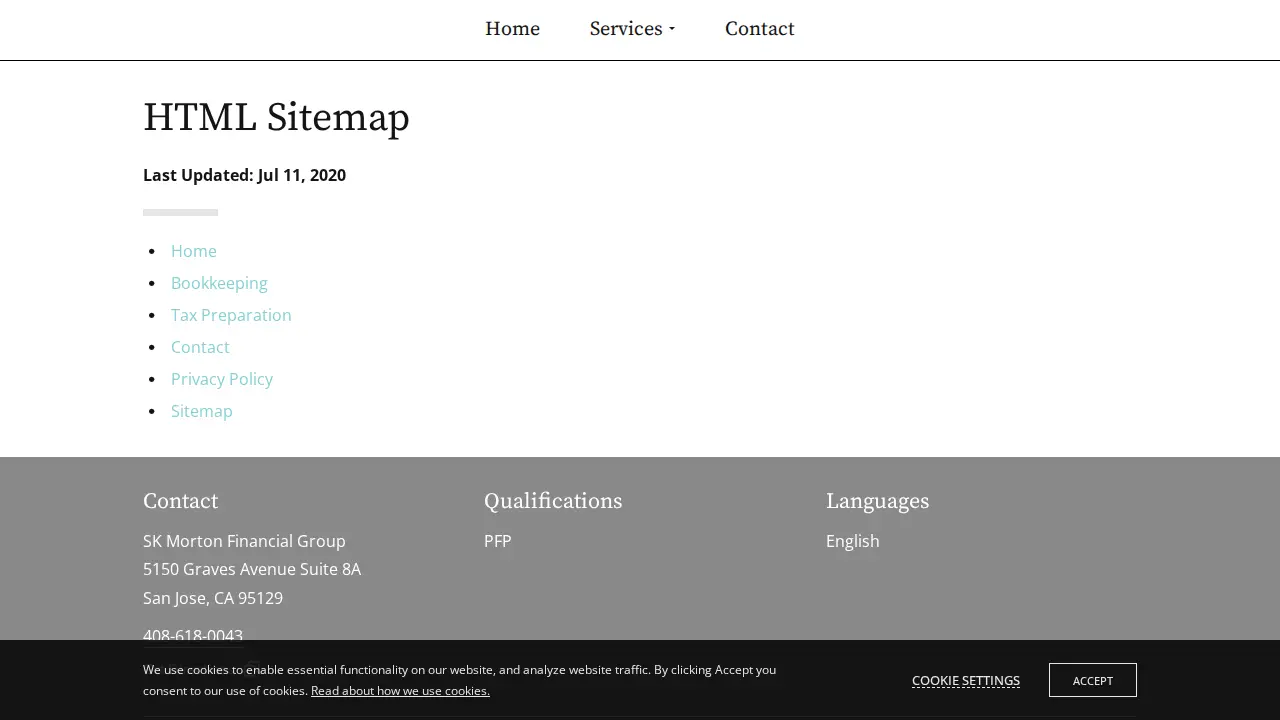The height and width of the screenshot is (720, 1280).
Task: Open the Home item in the top navigation bar
Action: click(x=512, y=29)
